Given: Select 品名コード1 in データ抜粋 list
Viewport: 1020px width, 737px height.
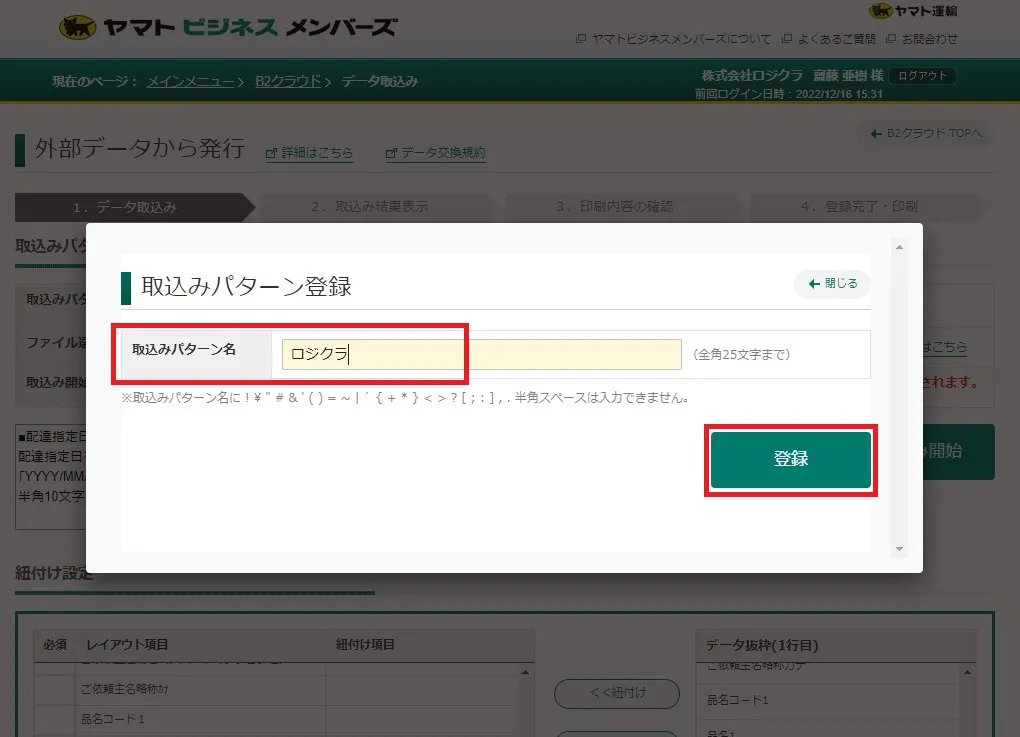Looking at the screenshot, I should (827, 700).
